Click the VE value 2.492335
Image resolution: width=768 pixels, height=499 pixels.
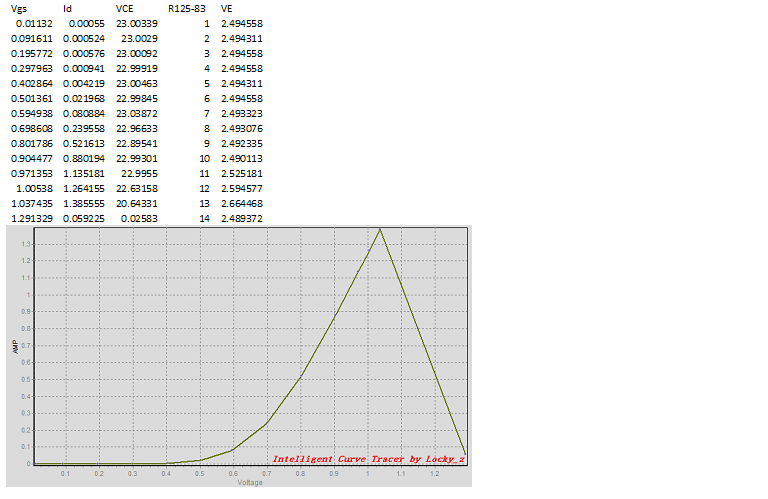[242, 143]
